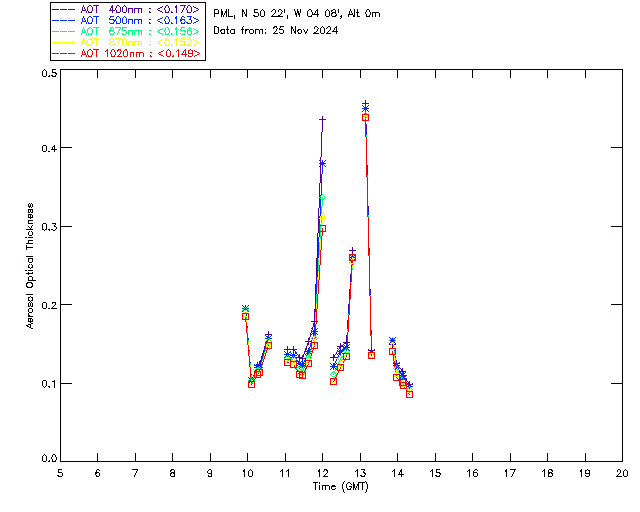Click the 0.0 y-axis tick label

[x=49, y=459]
